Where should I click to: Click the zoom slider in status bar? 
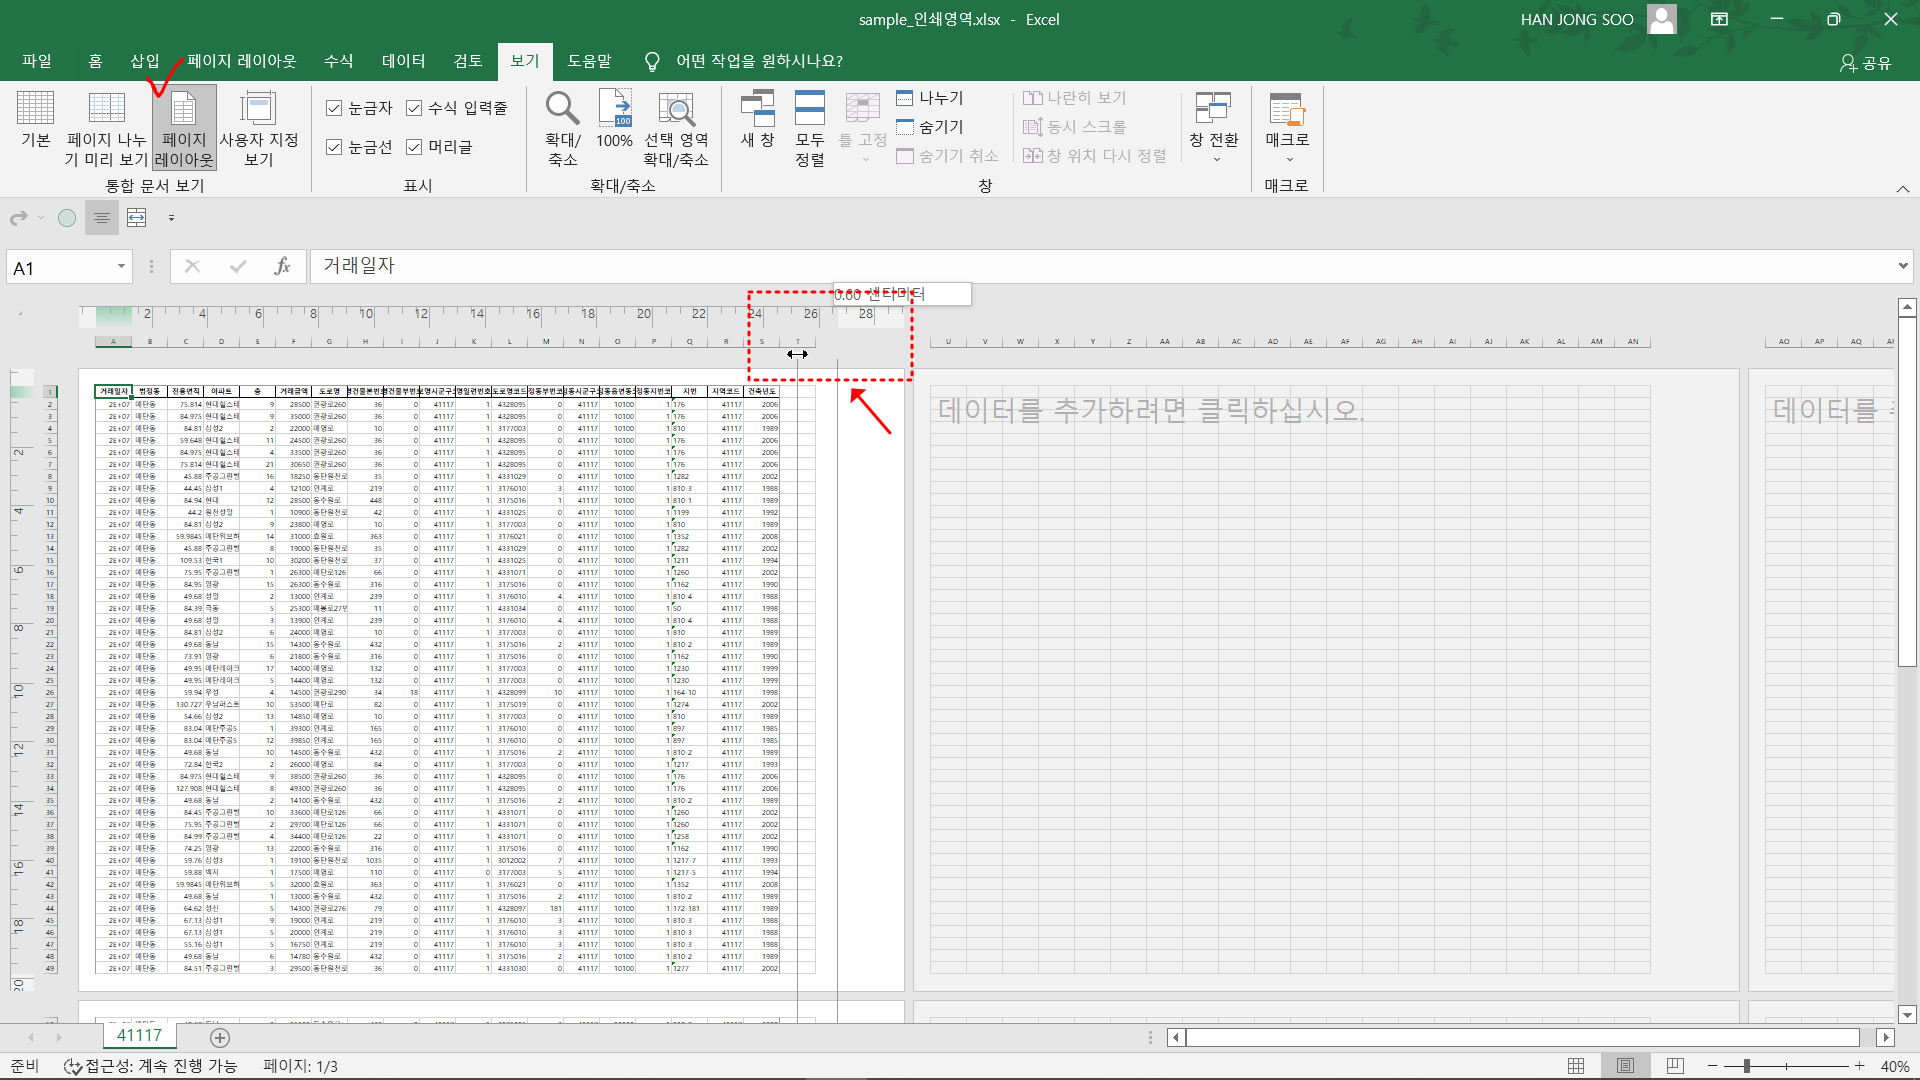tap(1747, 1066)
